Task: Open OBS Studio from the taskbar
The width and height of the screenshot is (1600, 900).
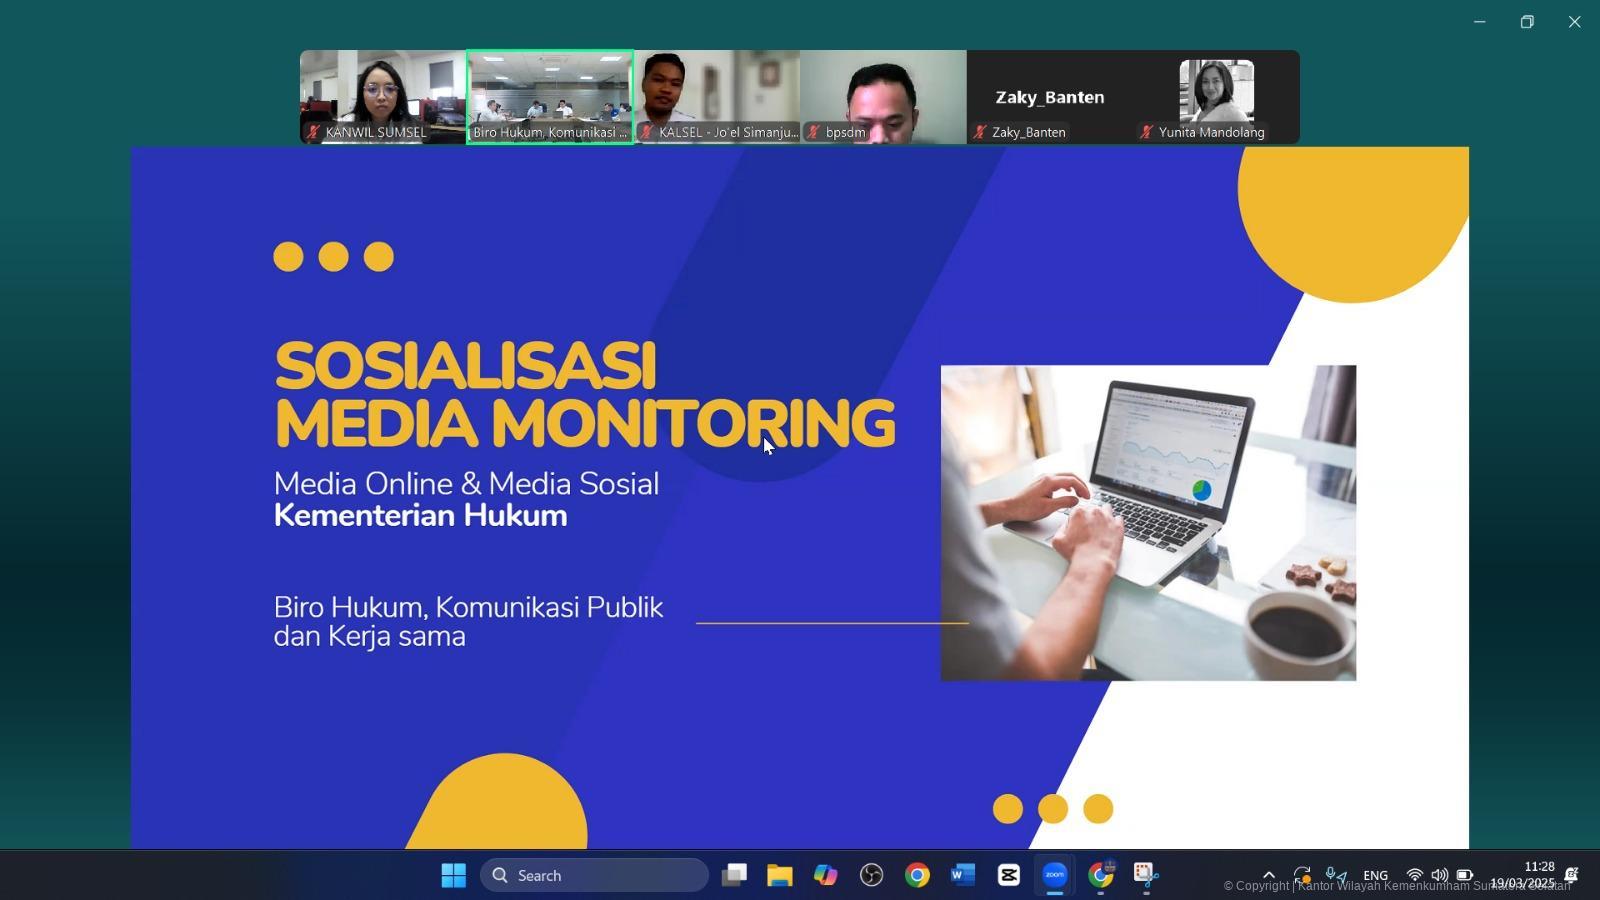Action: [871, 875]
